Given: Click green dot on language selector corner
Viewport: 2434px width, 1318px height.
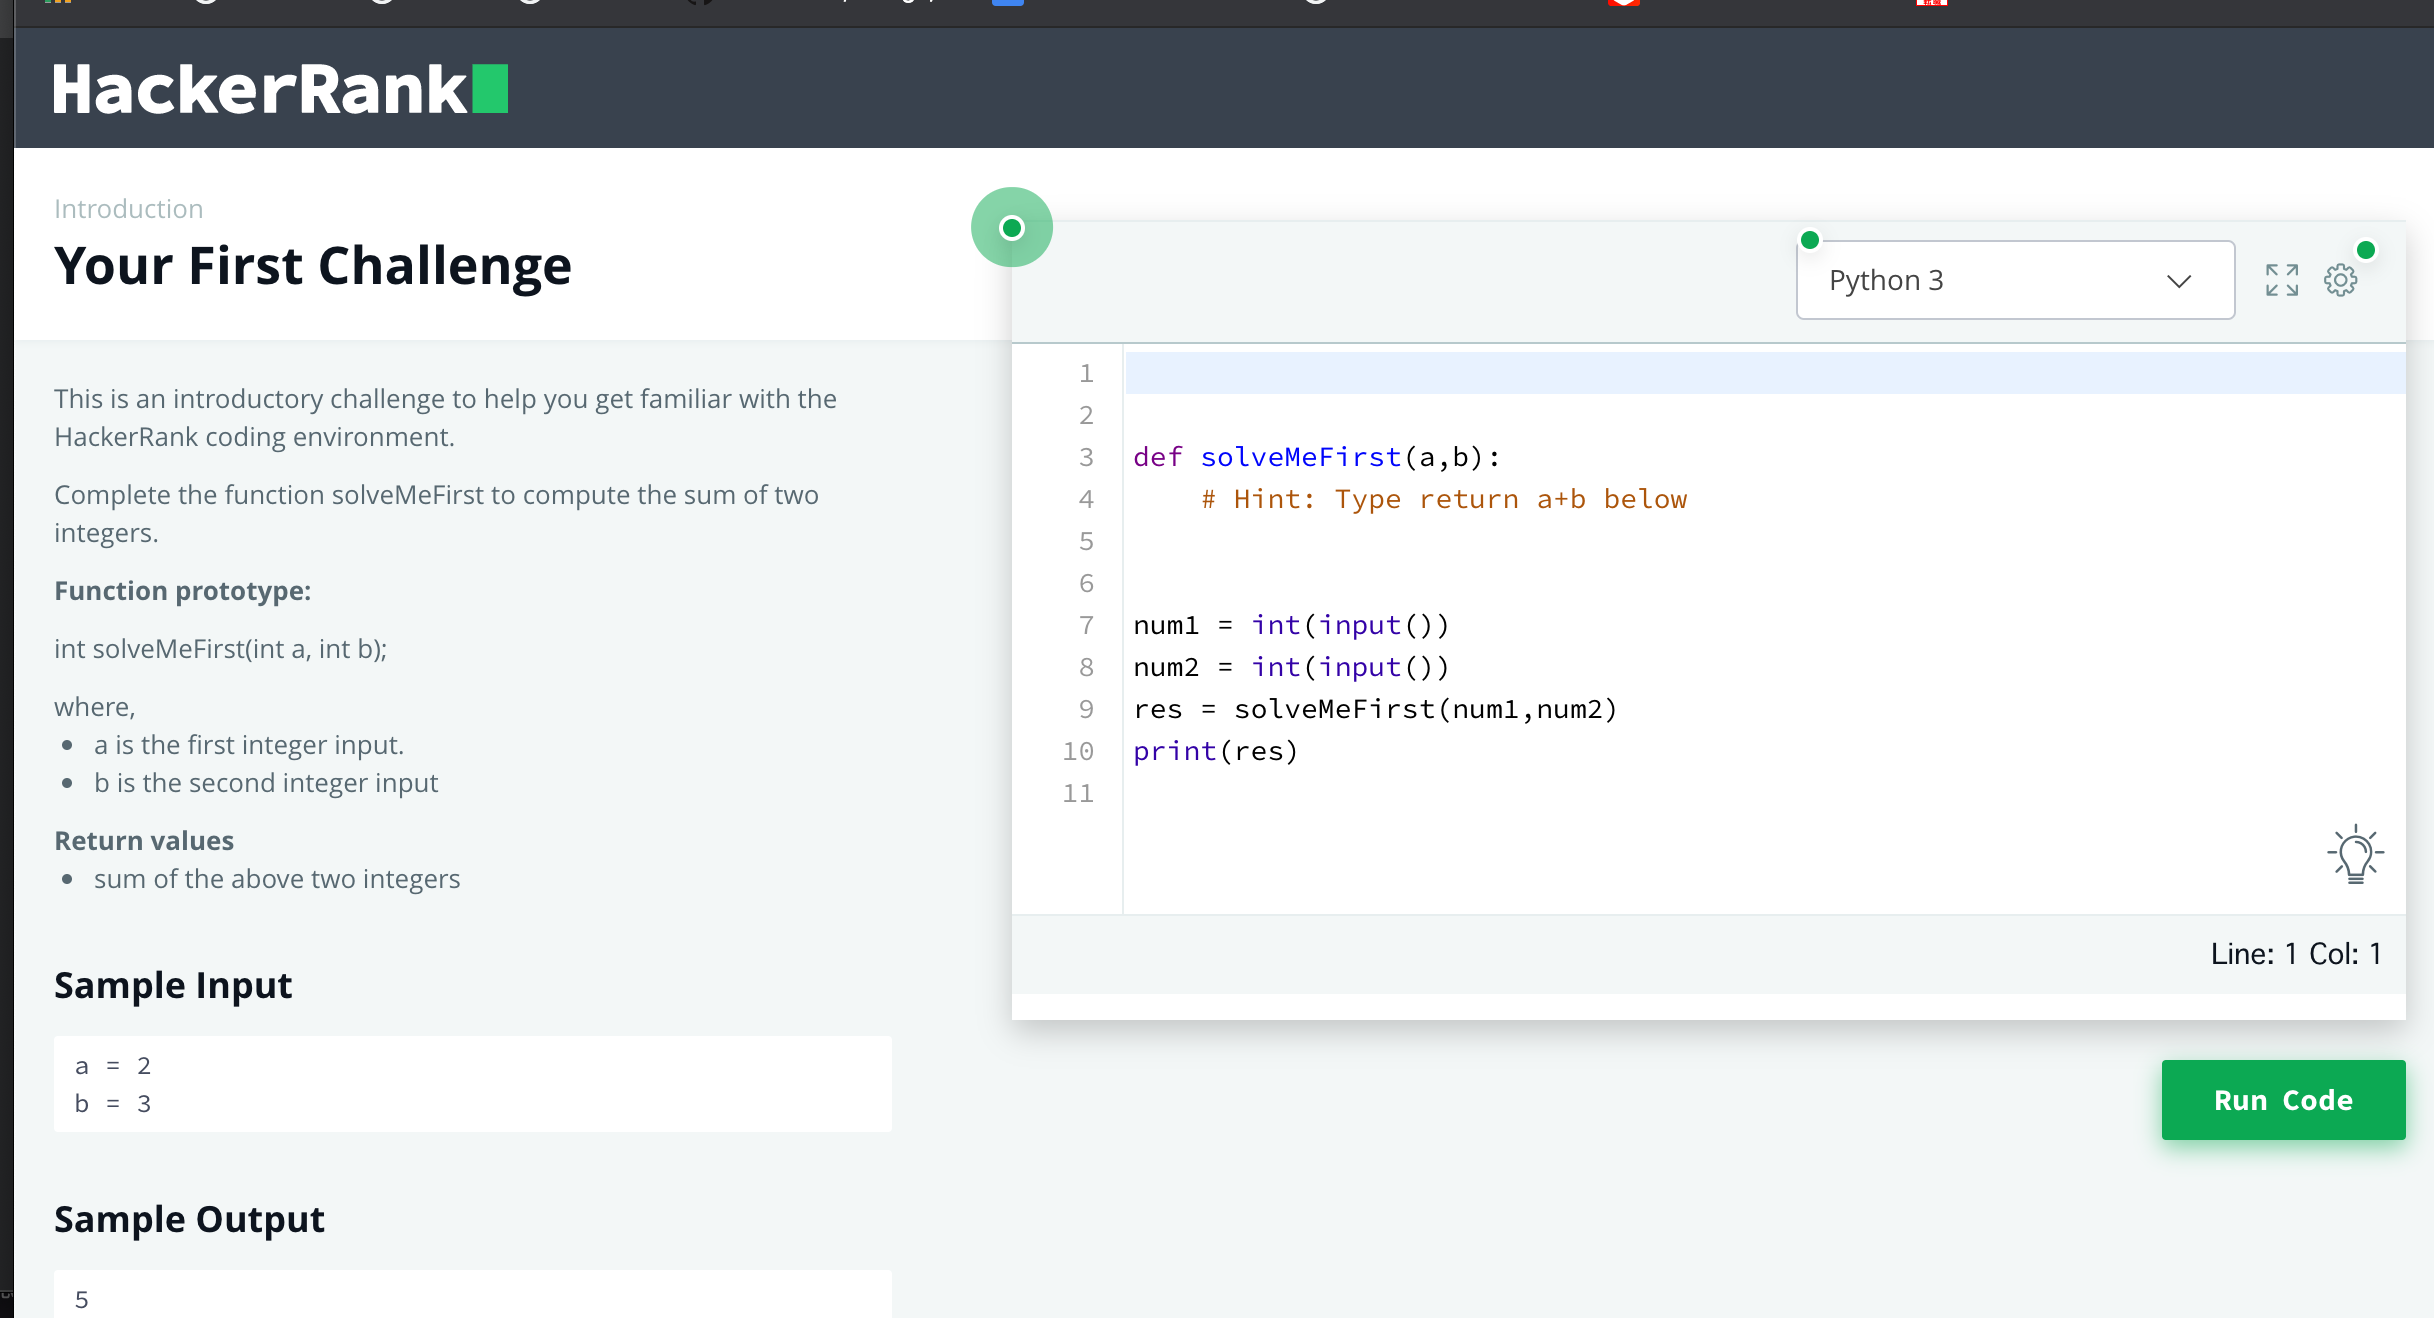Looking at the screenshot, I should point(1809,240).
